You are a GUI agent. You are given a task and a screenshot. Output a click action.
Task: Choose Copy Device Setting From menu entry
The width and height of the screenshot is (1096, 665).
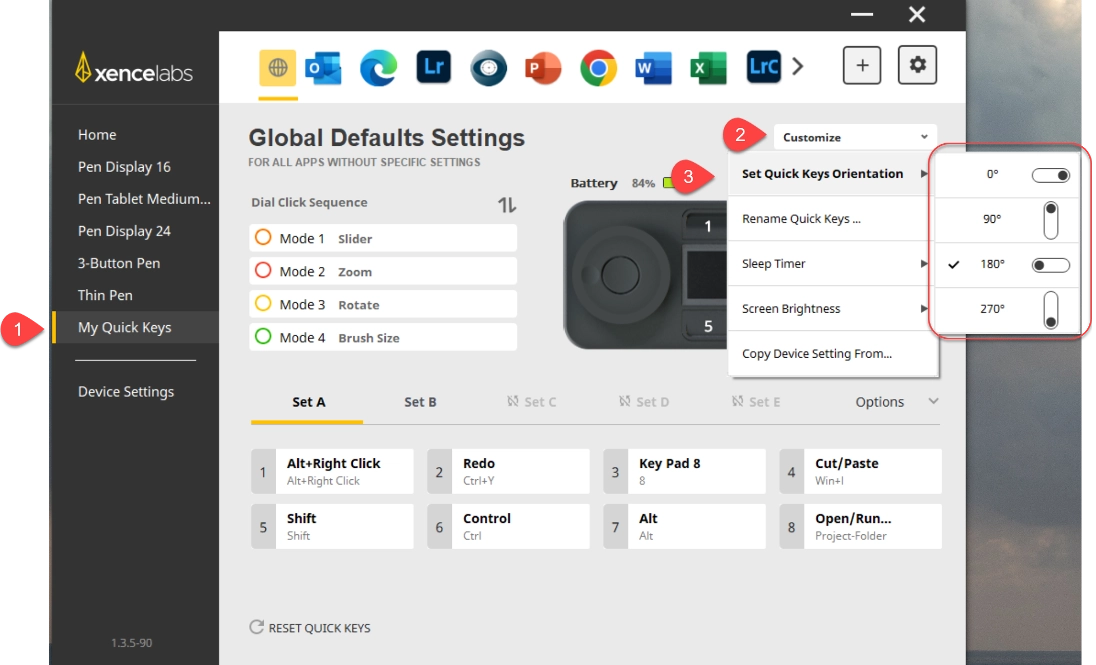click(x=832, y=354)
